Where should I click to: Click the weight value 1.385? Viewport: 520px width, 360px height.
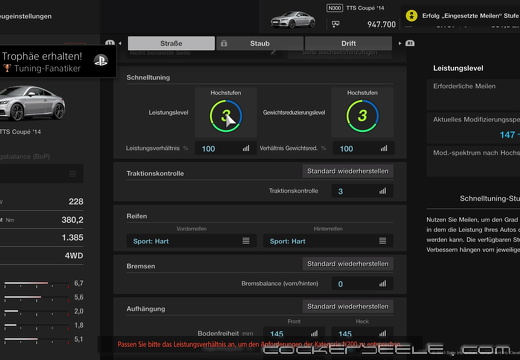tap(72, 238)
